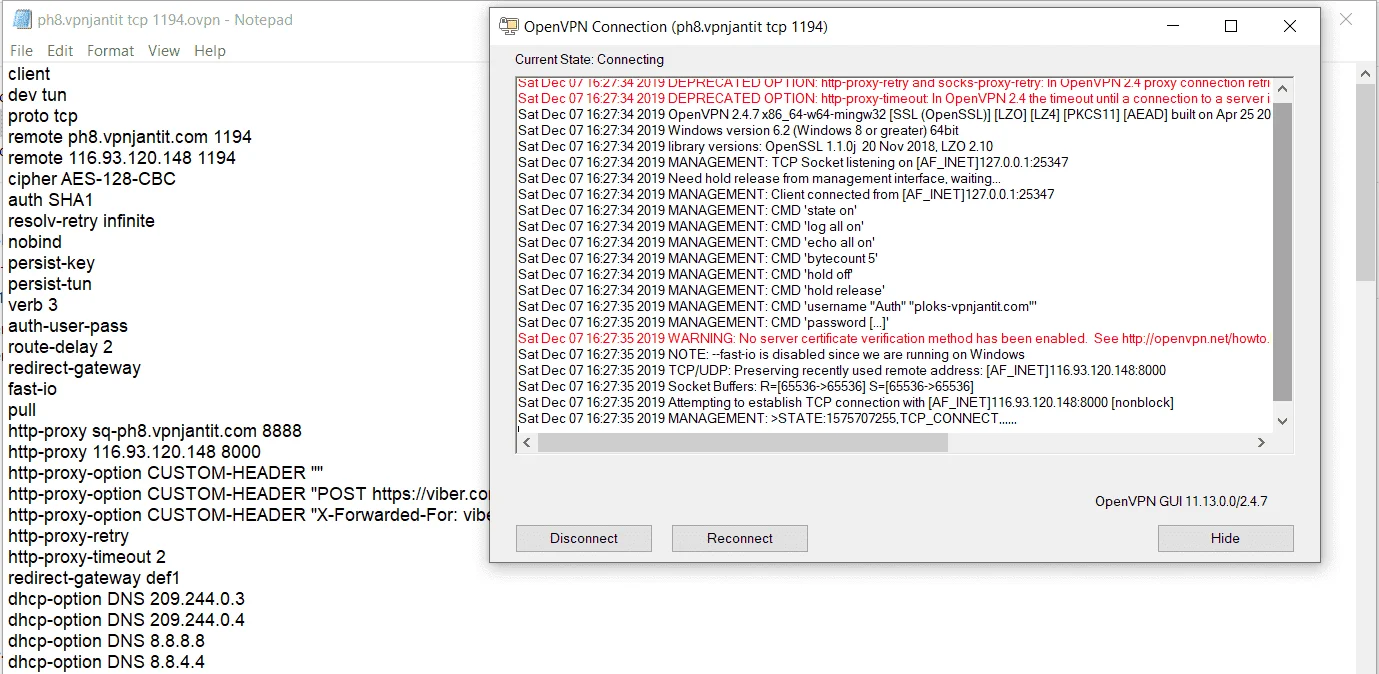Click the 'Attempting to establish TCP connection' log line
This screenshot has width=1379, height=674.
846,403
